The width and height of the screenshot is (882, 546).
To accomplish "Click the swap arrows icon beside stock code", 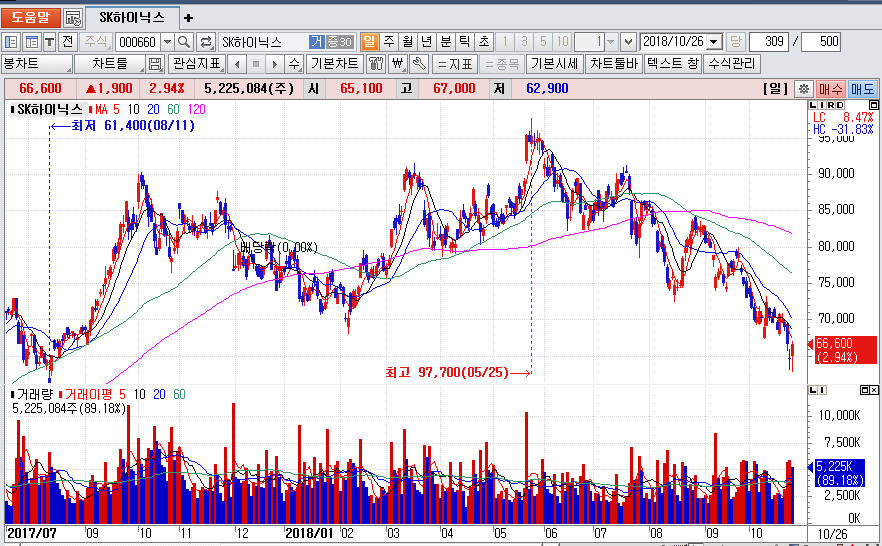I will (206, 42).
